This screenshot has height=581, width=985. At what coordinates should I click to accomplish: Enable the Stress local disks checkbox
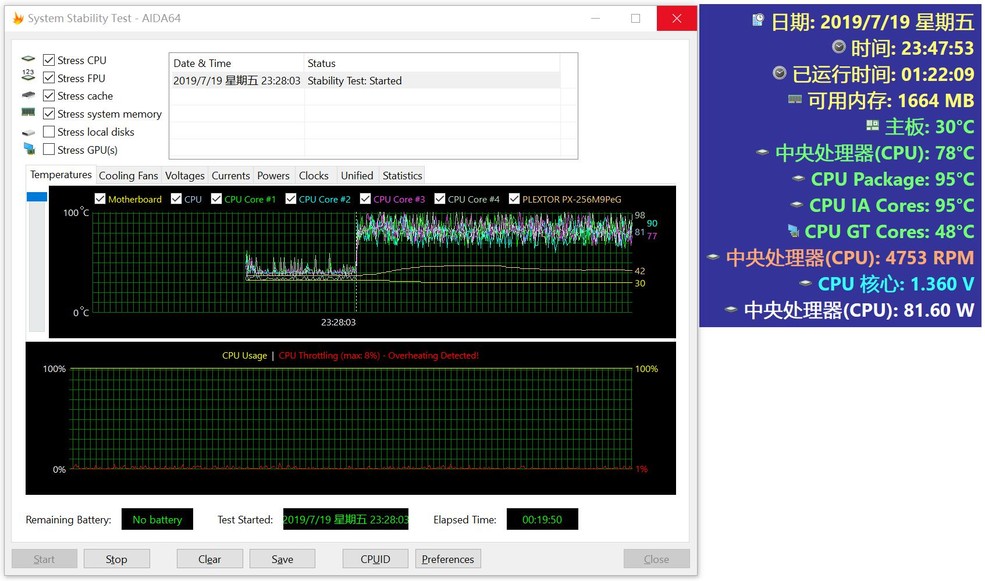click(x=48, y=131)
